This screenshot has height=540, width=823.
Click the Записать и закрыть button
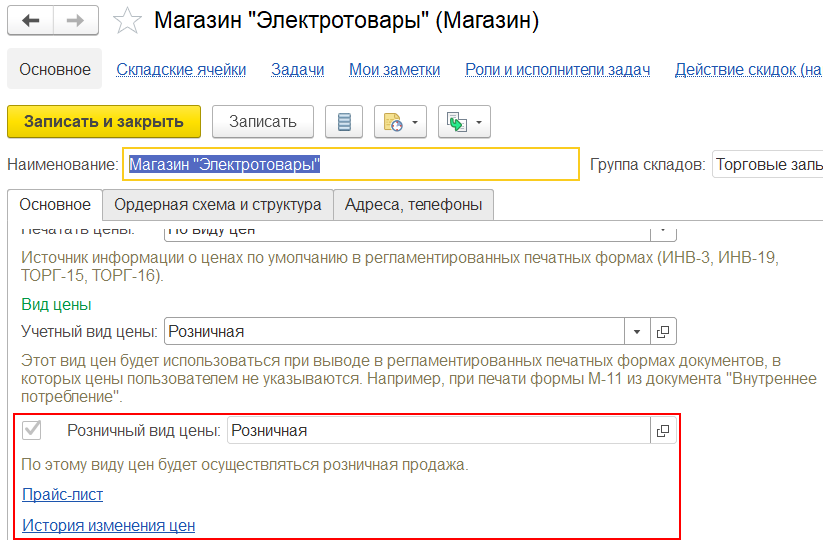pos(104,122)
